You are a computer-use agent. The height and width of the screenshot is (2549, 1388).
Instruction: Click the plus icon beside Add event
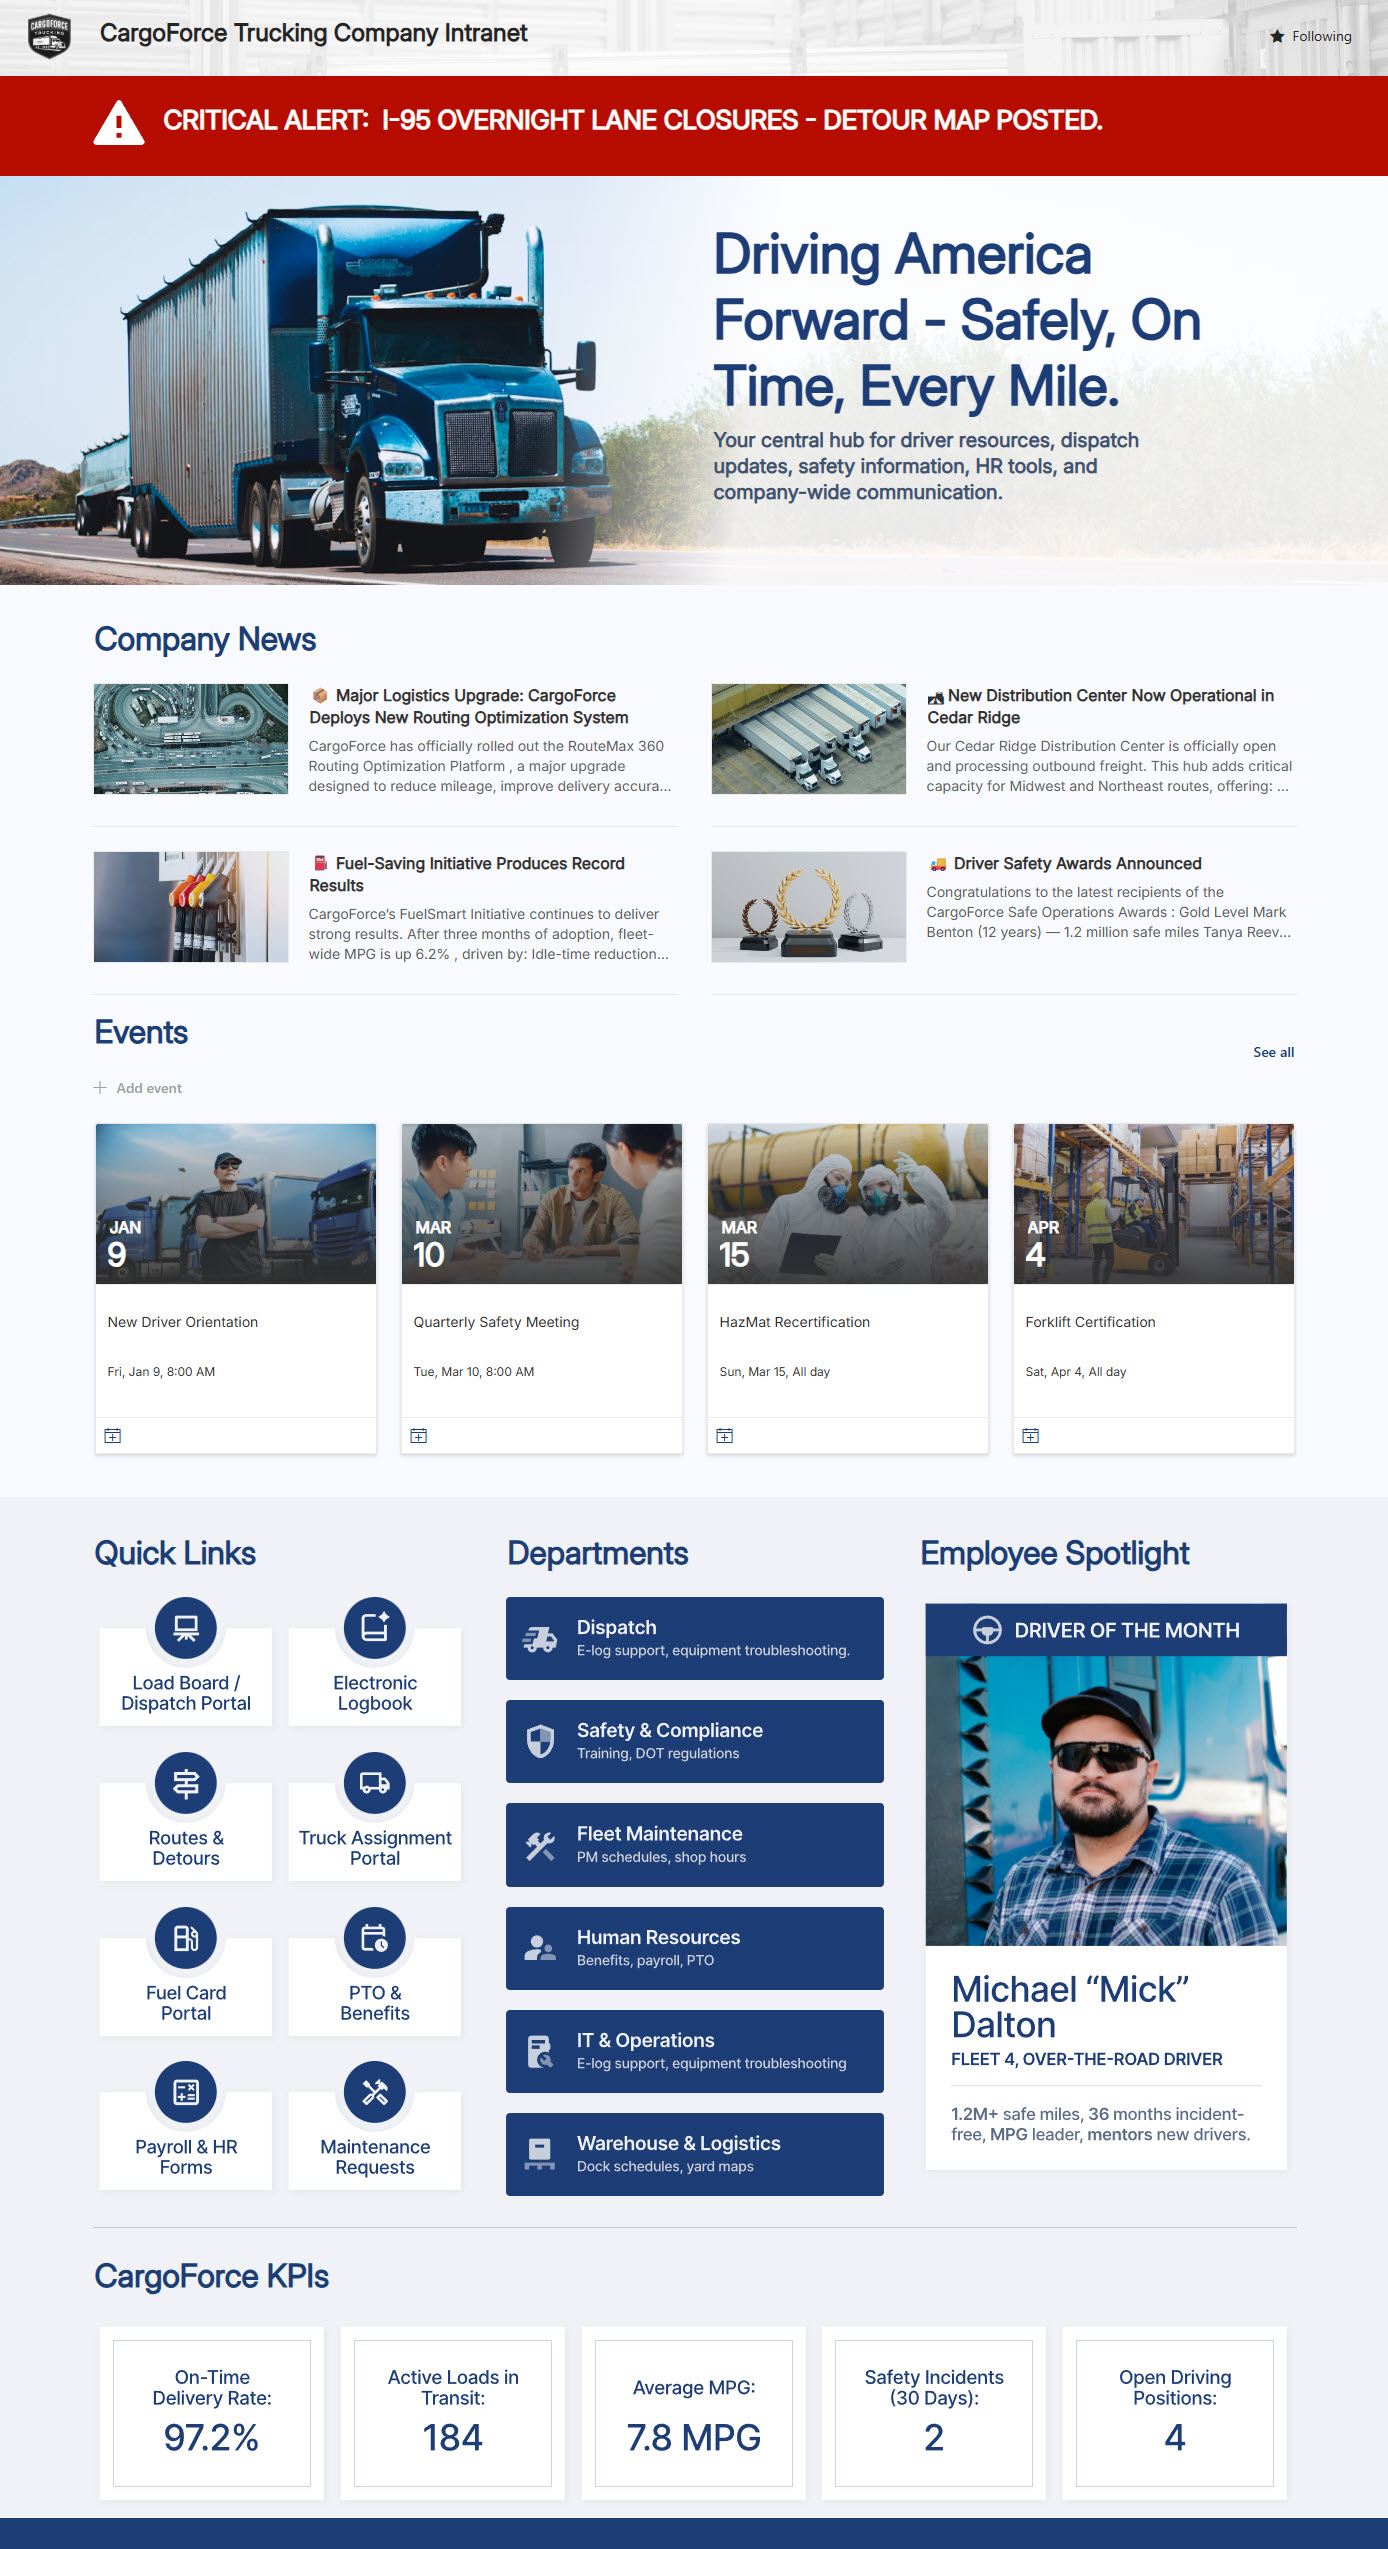click(100, 1088)
